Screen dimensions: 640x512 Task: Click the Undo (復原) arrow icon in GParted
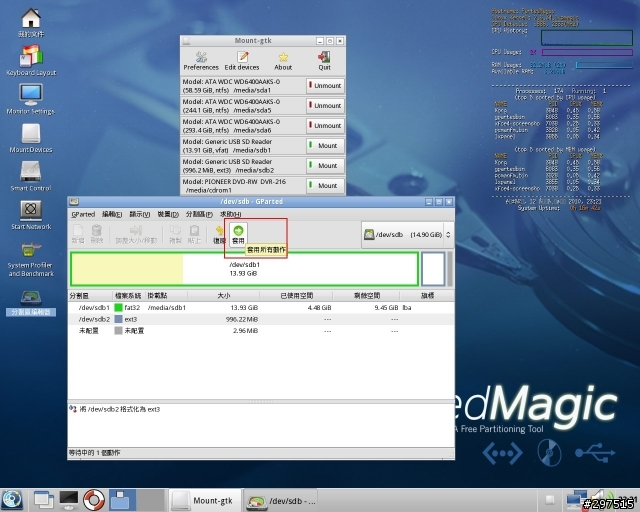[x=219, y=231]
